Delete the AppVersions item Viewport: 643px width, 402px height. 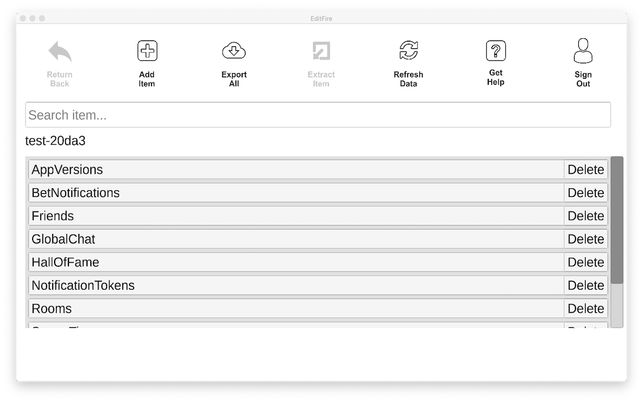[586, 169]
